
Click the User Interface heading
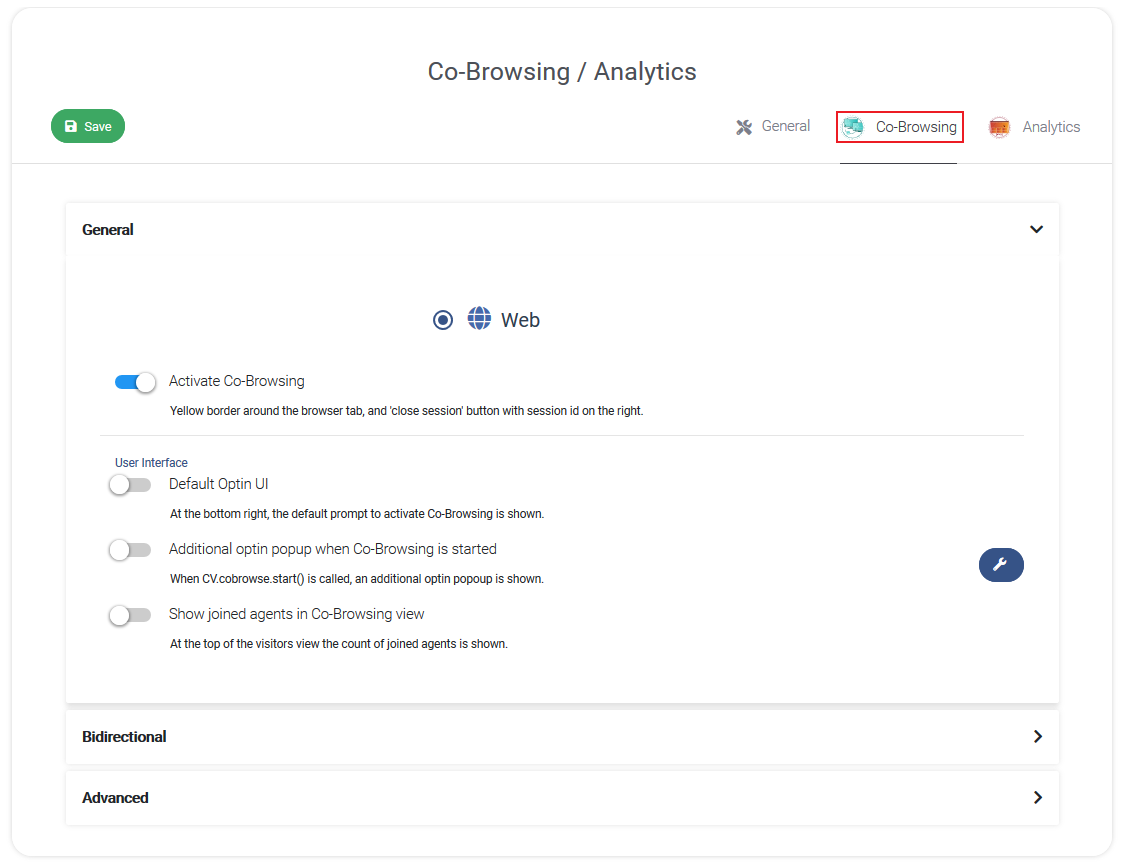[151, 463]
